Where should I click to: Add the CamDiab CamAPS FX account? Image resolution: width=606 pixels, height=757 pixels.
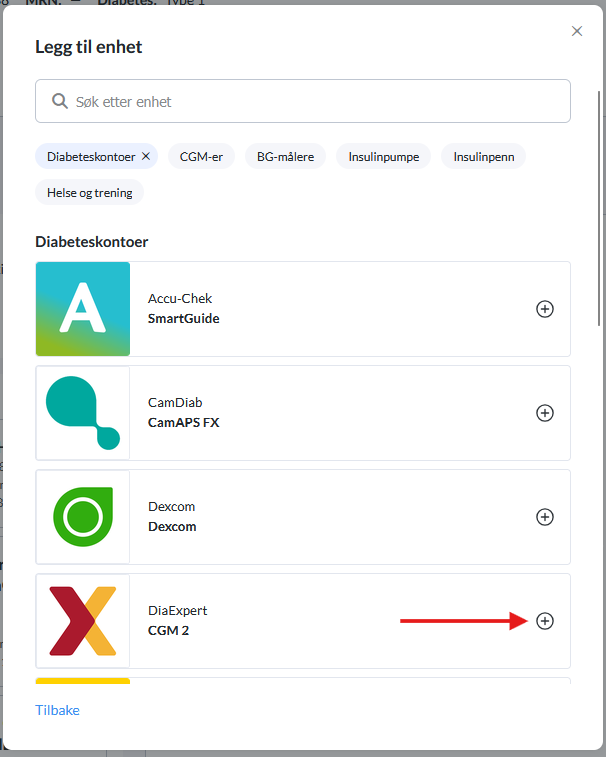point(545,413)
